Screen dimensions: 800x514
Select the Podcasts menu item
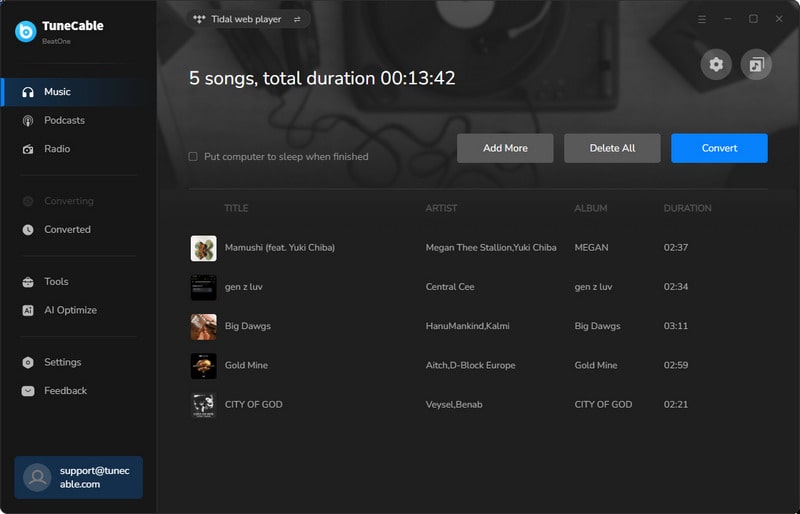(x=64, y=120)
